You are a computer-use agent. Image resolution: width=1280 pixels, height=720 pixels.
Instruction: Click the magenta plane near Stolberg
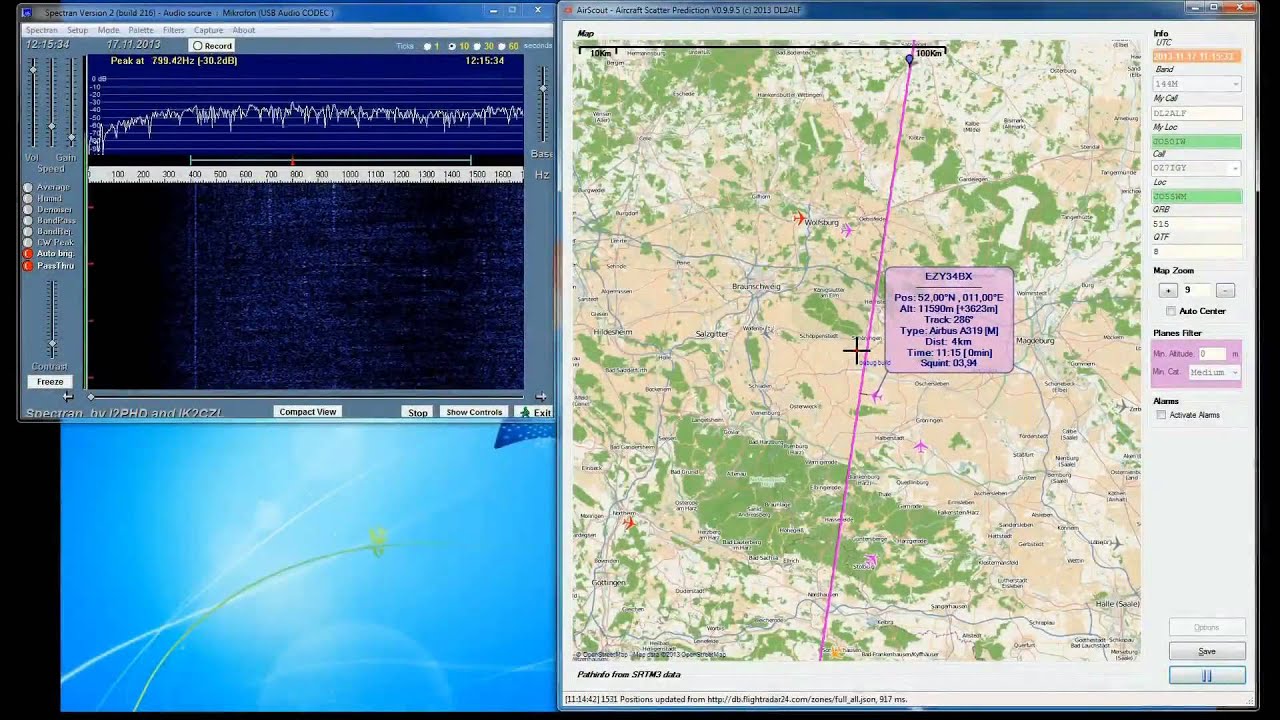pyautogui.click(x=871, y=560)
